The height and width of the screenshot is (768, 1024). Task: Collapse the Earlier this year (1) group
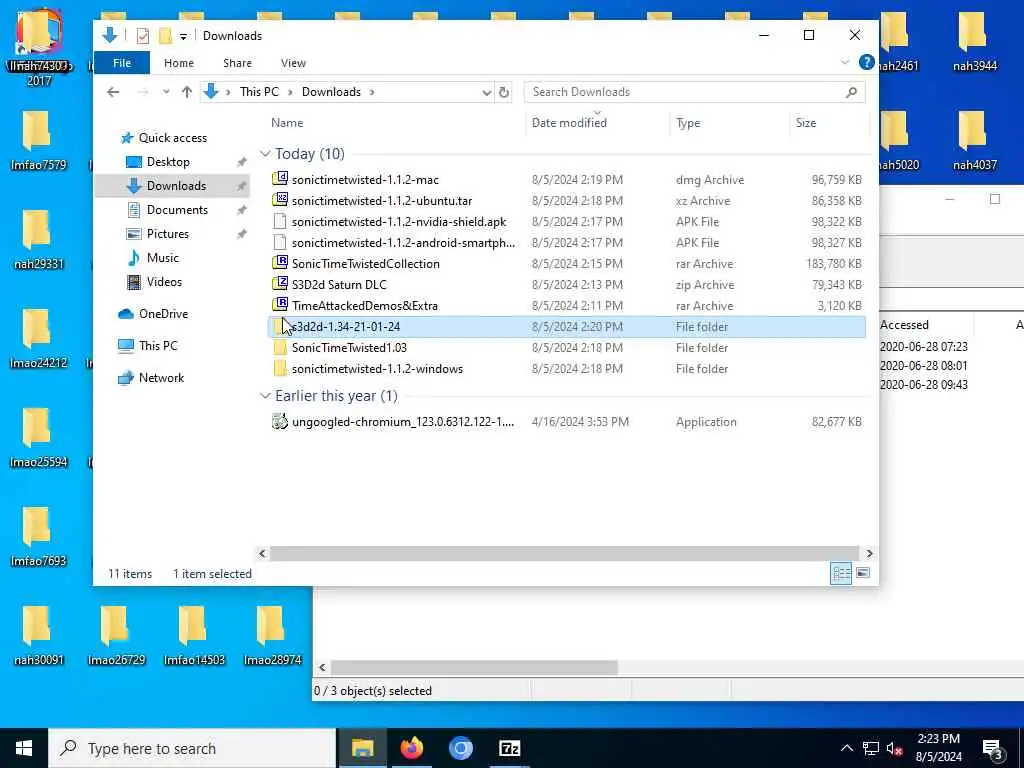[x=265, y=396]
